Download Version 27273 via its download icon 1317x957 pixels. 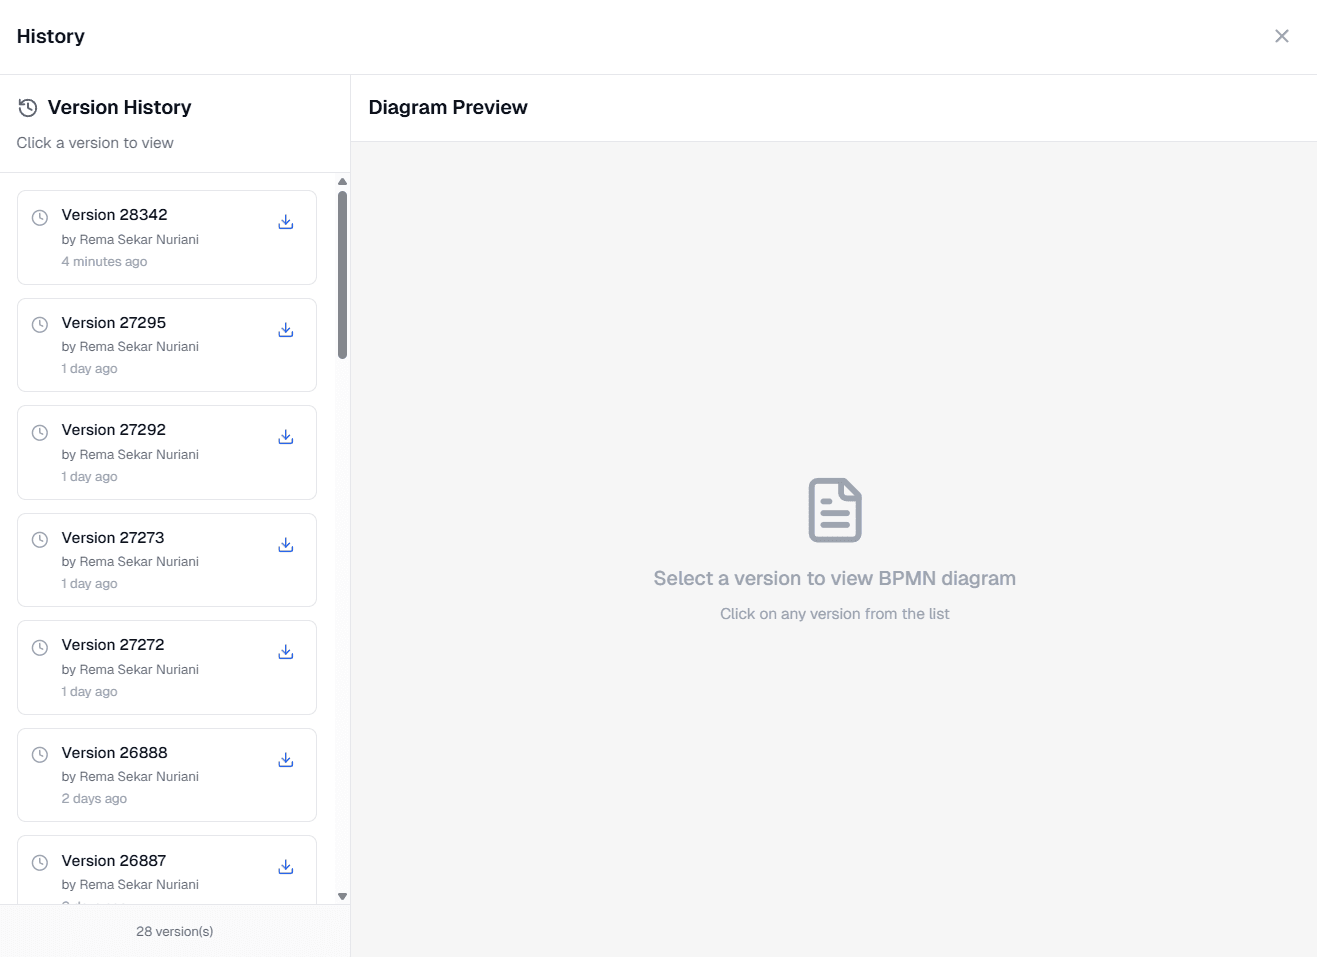(x=286, y=545)
